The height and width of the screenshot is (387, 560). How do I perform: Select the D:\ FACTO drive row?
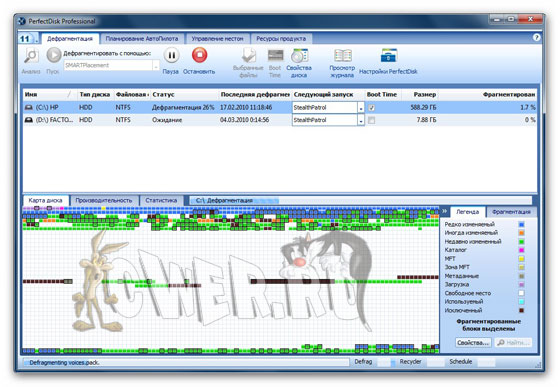click(x=280, y=120)
